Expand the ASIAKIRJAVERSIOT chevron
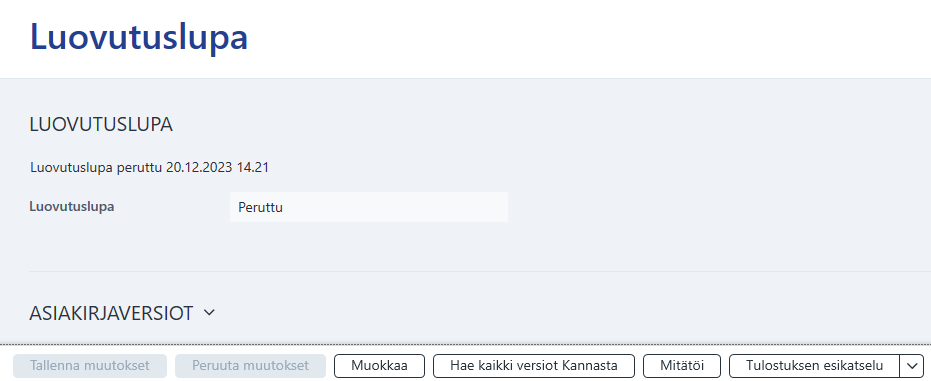Viewport: 931px width, 381px height. (x=209, y=313)
